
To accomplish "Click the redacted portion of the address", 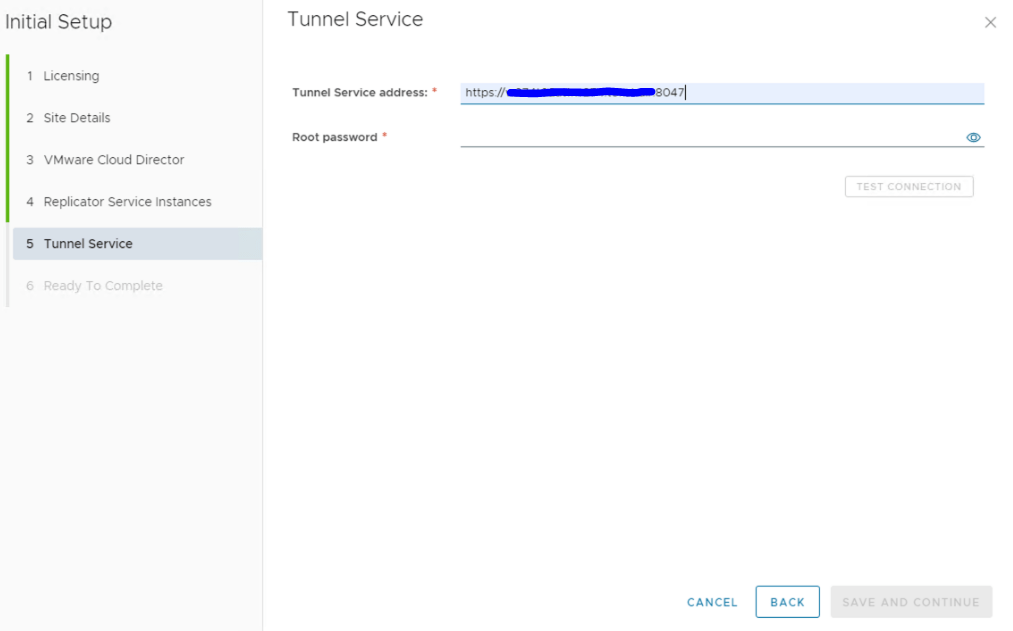I will (x=580, y=93).
